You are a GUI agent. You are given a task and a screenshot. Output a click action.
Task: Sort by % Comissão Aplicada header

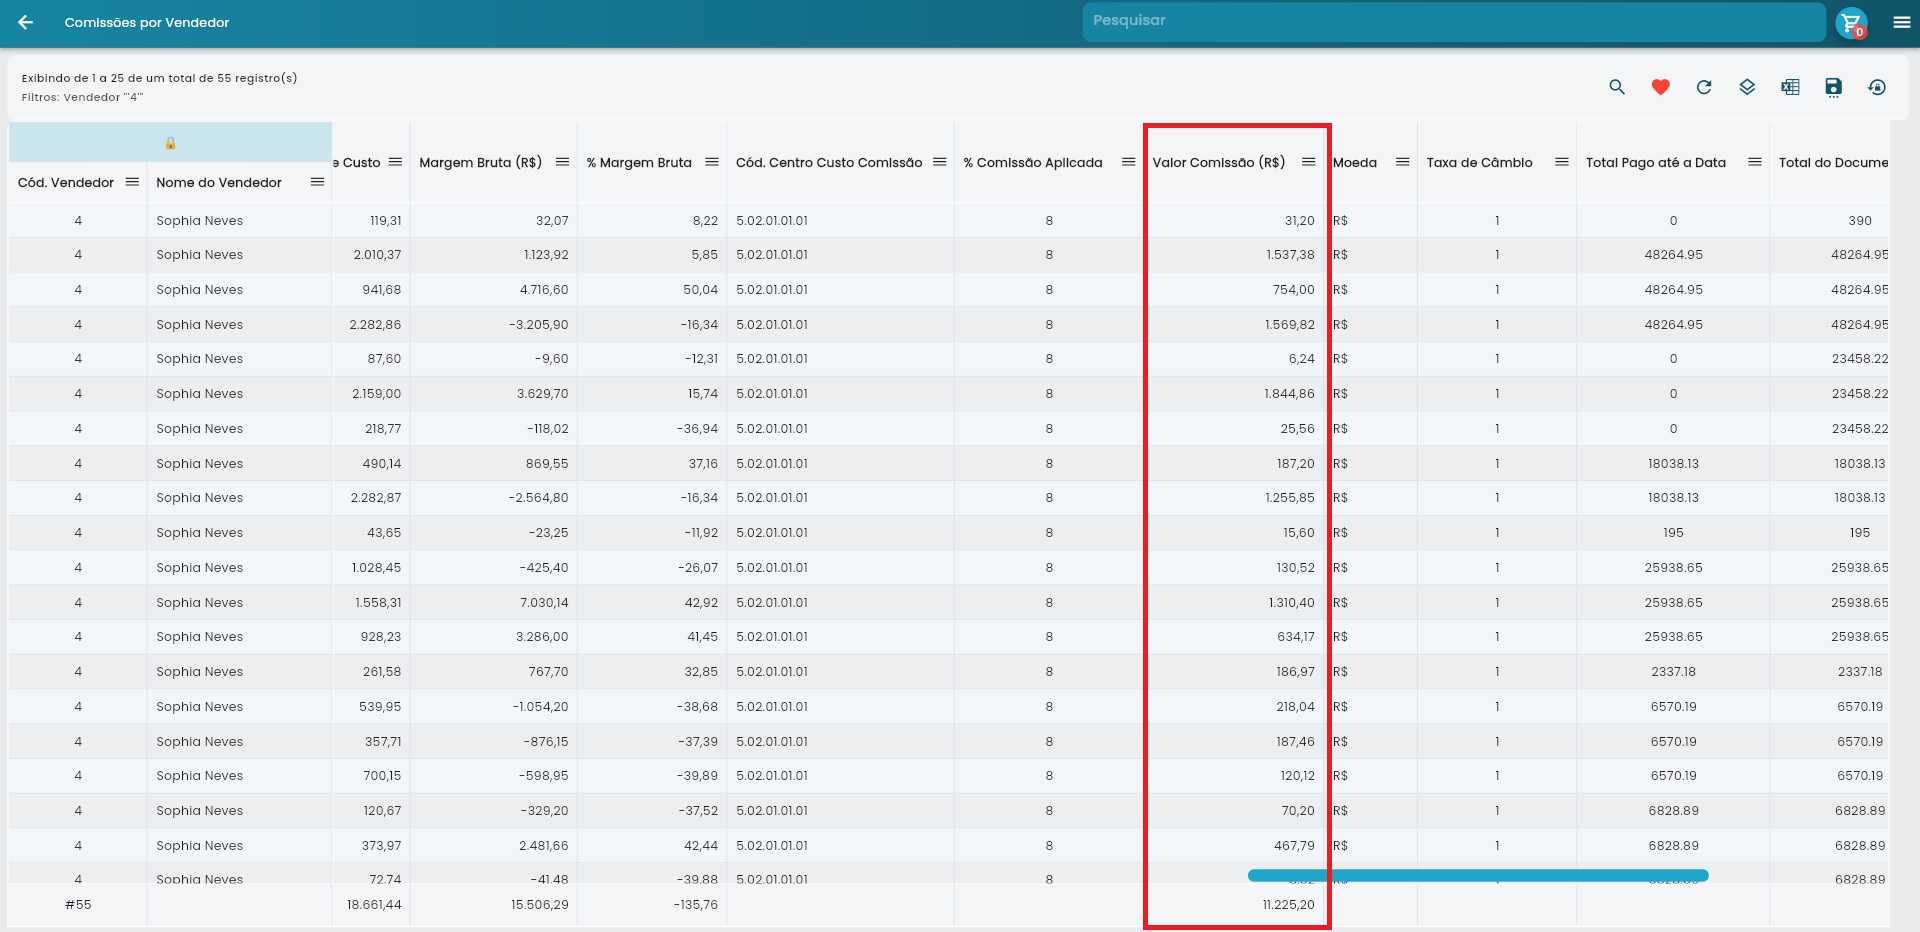(x=1032, y=162)
